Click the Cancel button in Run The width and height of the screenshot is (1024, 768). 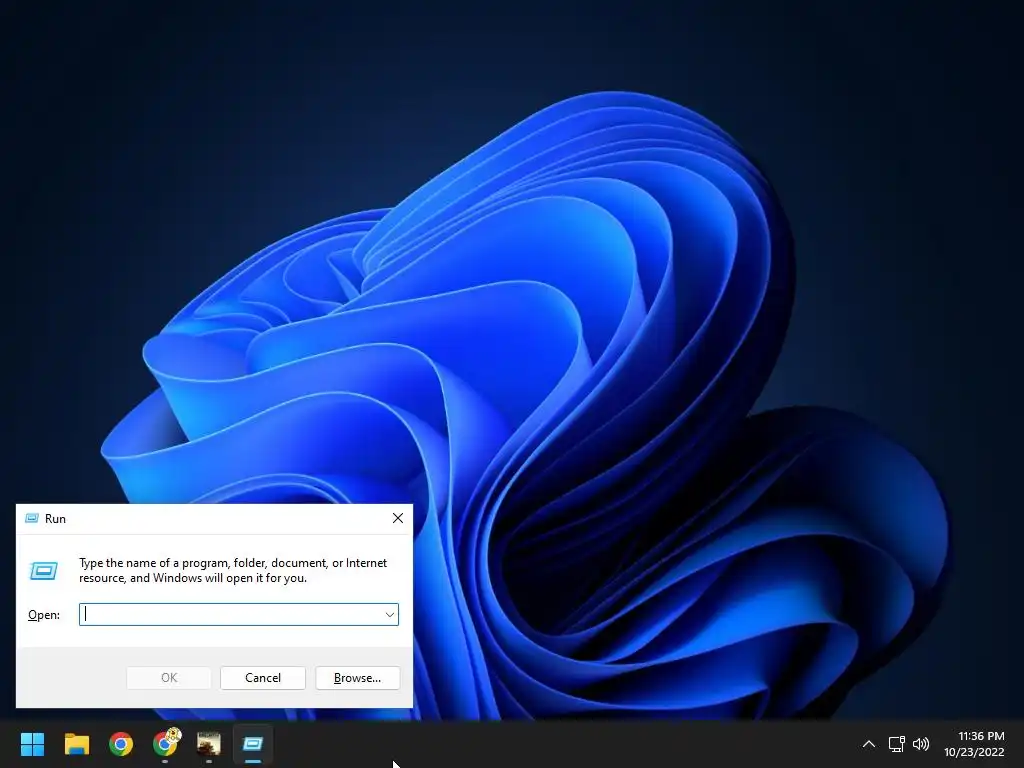point(263,678)
